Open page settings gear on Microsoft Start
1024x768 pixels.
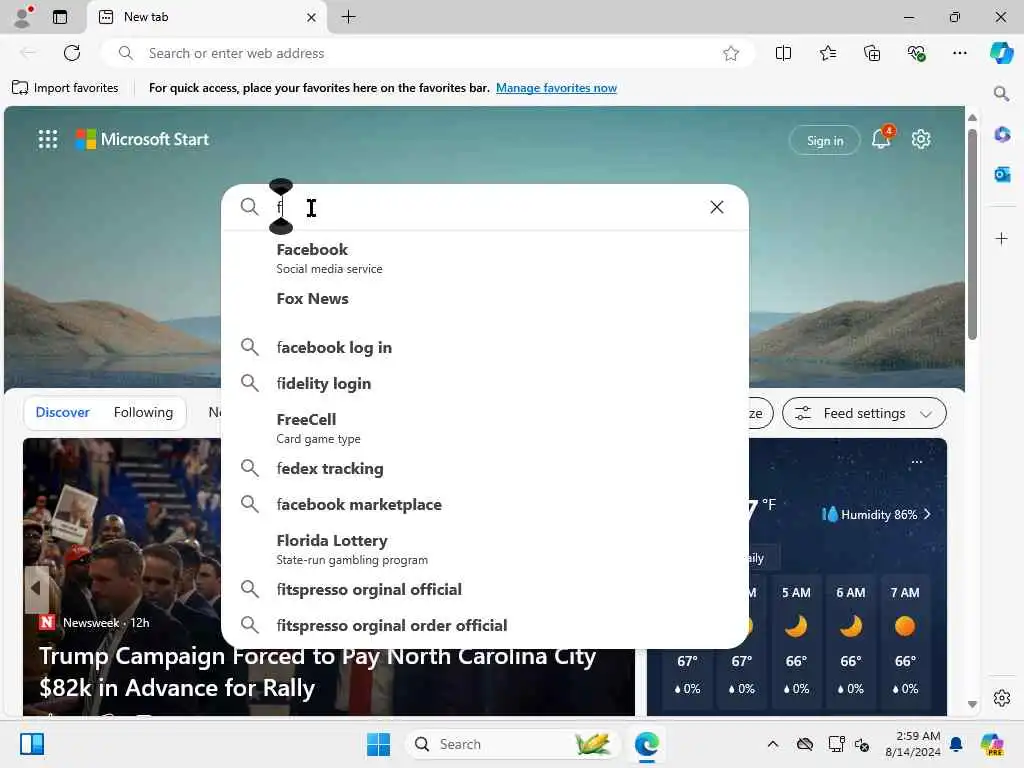pos(921,139)
